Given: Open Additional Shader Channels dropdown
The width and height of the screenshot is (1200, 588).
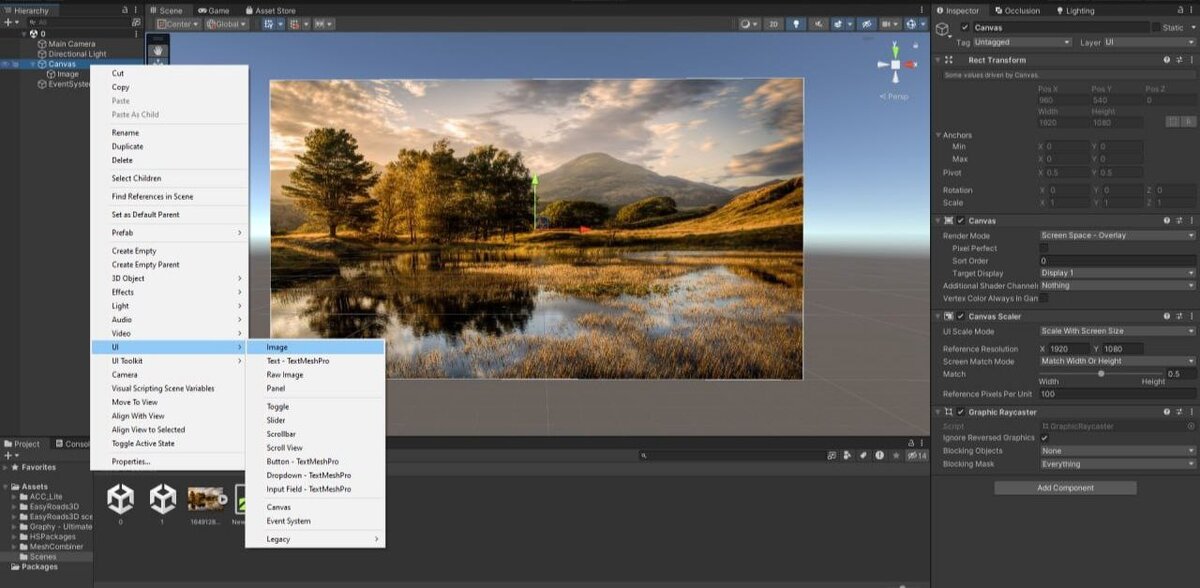Looking at the screenshot, I should click(x=1117, y=285).
